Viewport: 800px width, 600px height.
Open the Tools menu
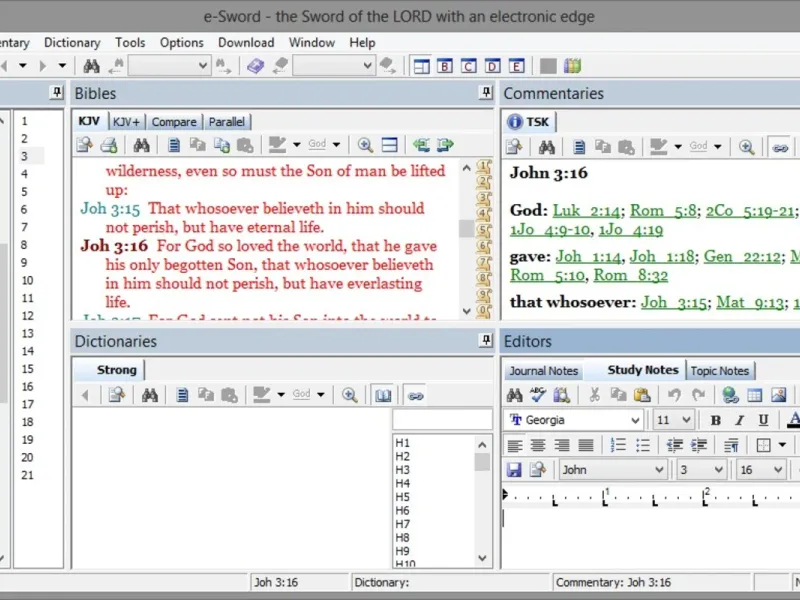(x=130, y=43)
